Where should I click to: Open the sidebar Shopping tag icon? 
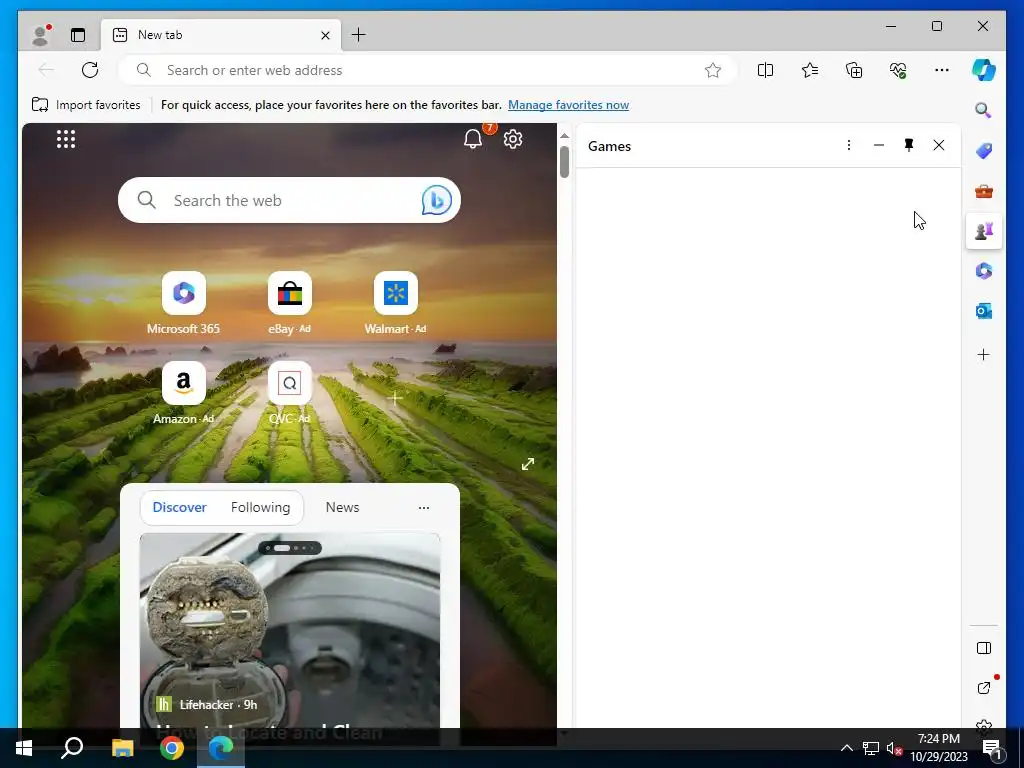click(984, 151)
